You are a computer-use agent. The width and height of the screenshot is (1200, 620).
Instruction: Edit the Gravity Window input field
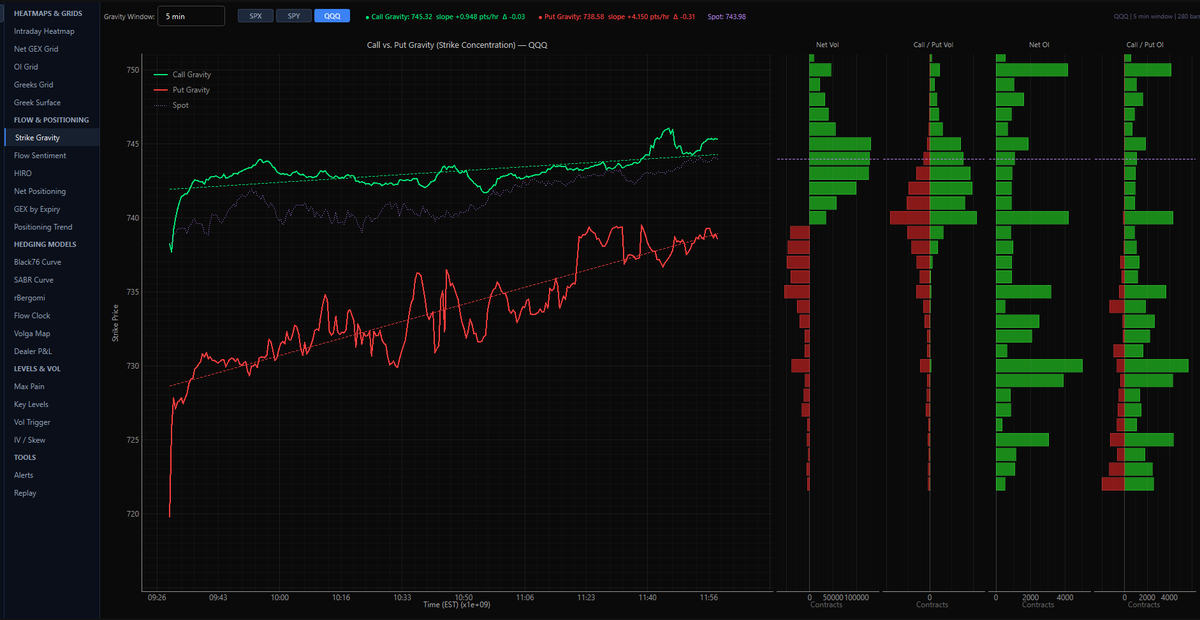[x=191, y=16]
